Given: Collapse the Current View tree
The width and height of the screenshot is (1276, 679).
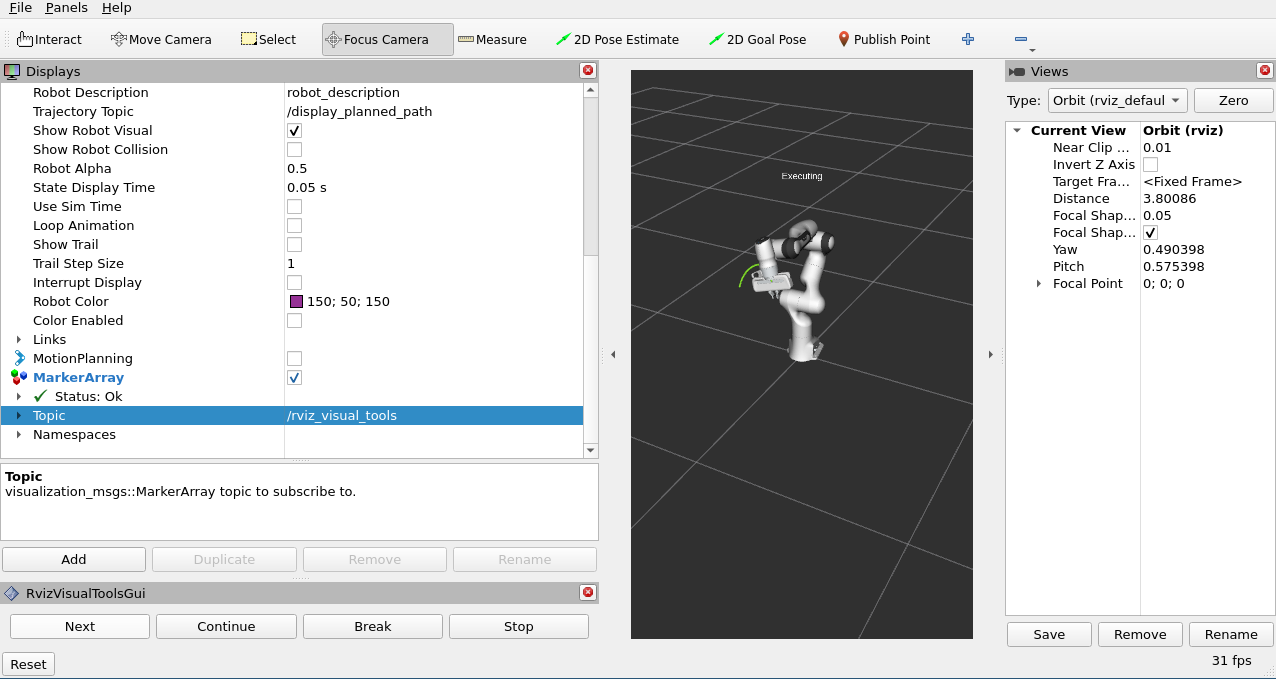Looking at the screenshot, I should click(x=1017, y=131).
